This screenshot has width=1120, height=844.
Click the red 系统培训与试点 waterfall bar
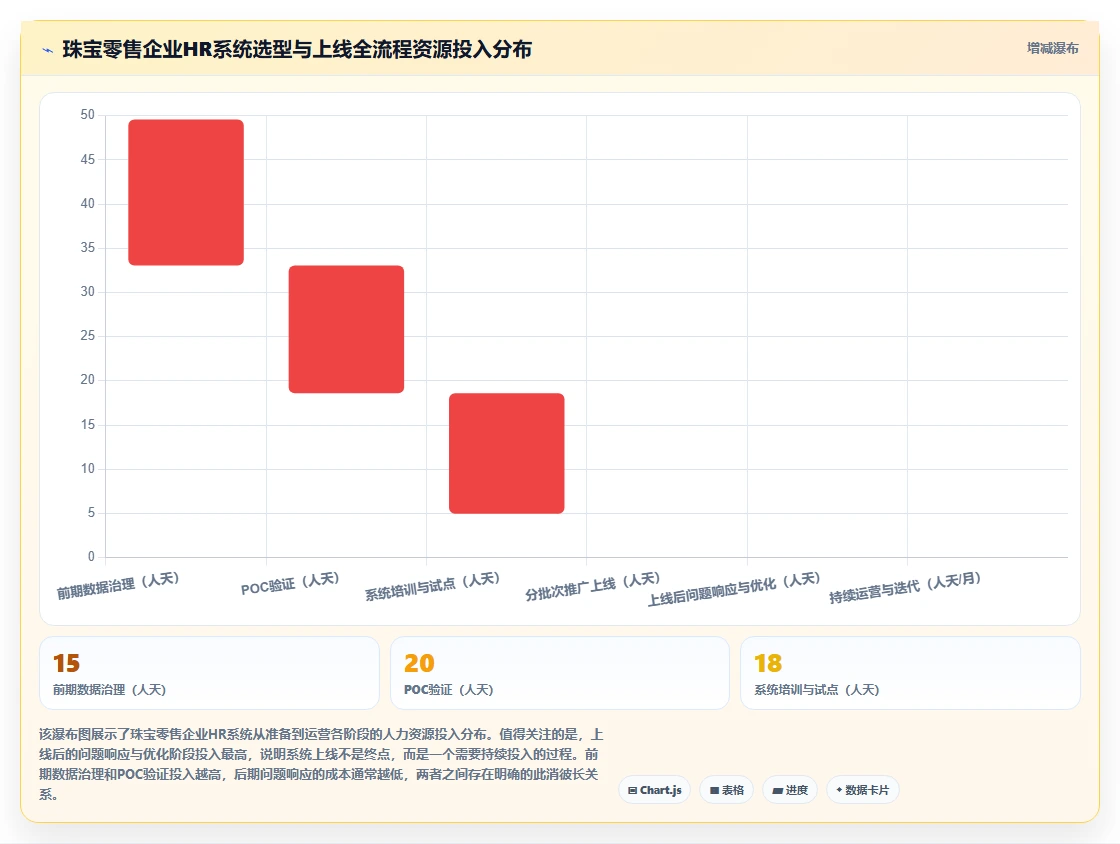coord(506,453)
